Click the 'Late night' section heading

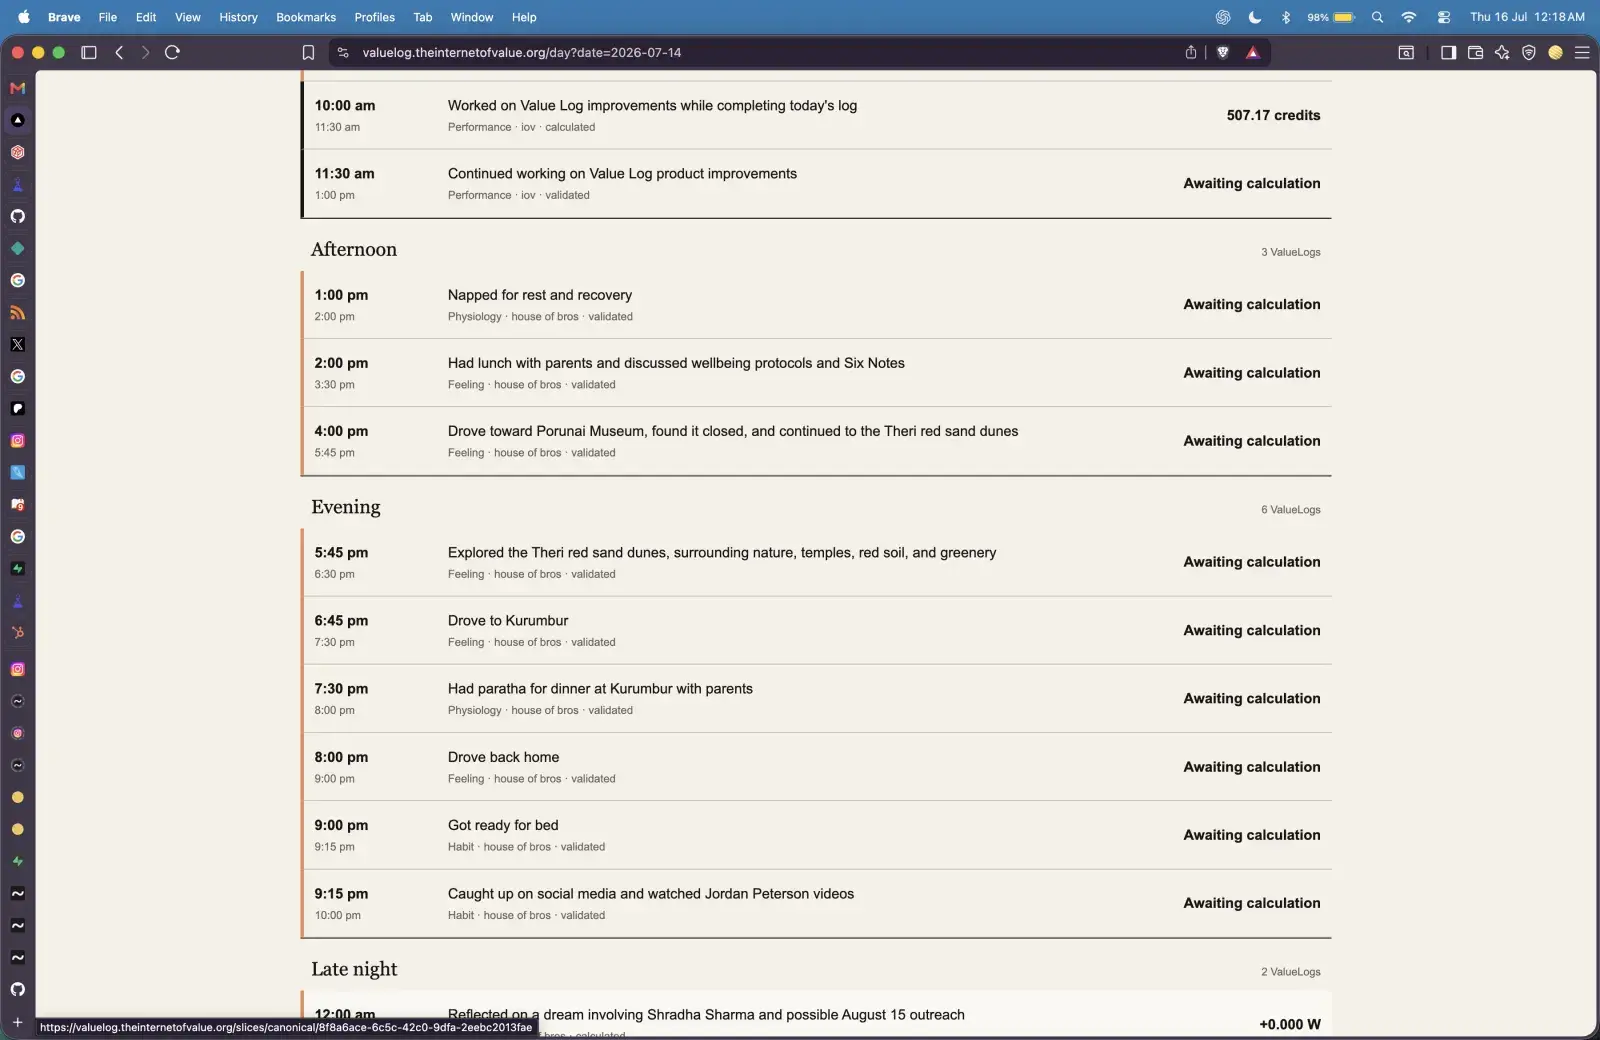coord(354,969)
